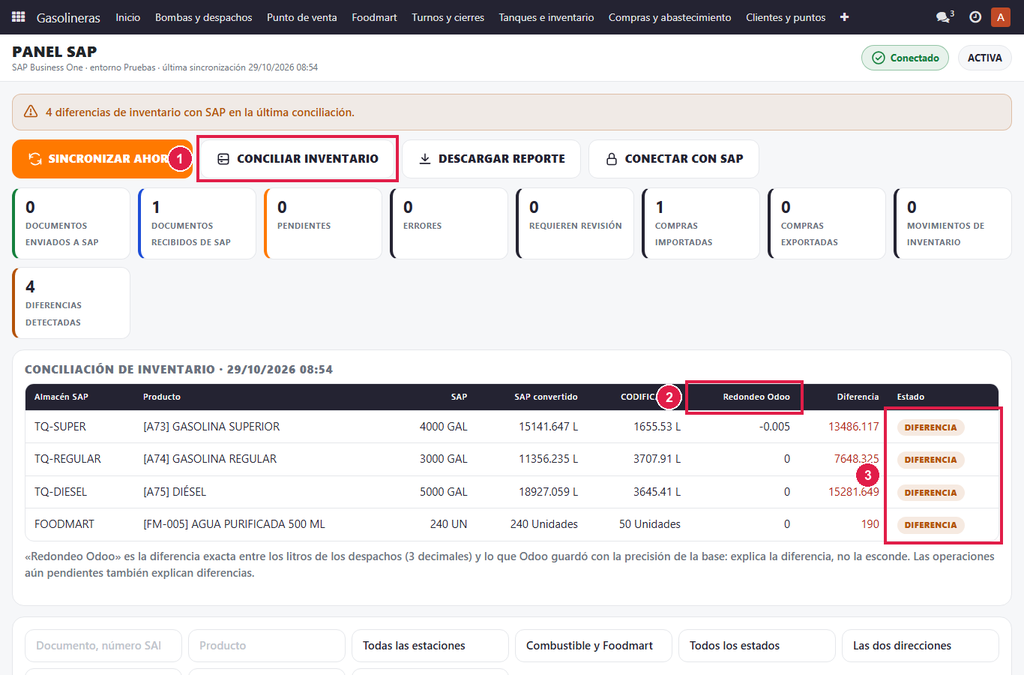Click the ACTIVA status badge

click(x=984, y=58)
